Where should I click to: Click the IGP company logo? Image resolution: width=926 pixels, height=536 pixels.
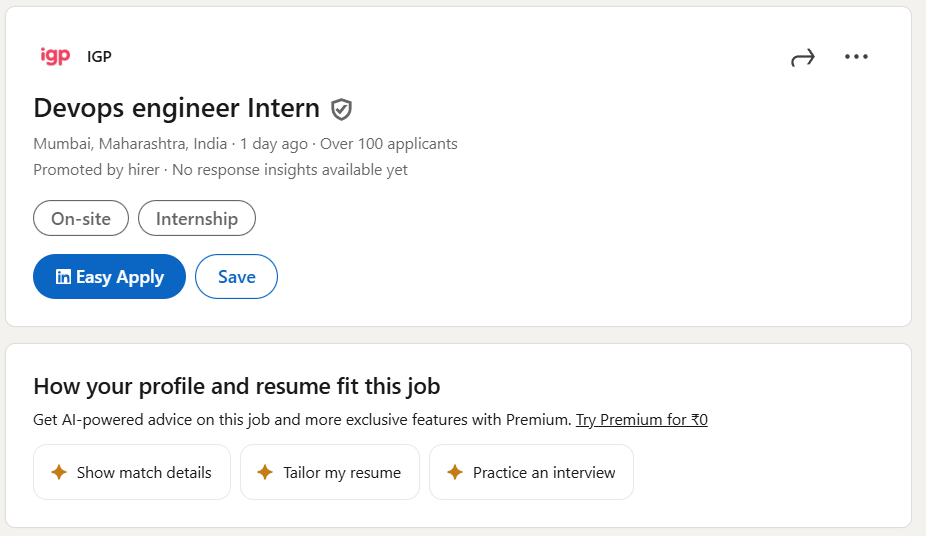[x=55, y=57]
